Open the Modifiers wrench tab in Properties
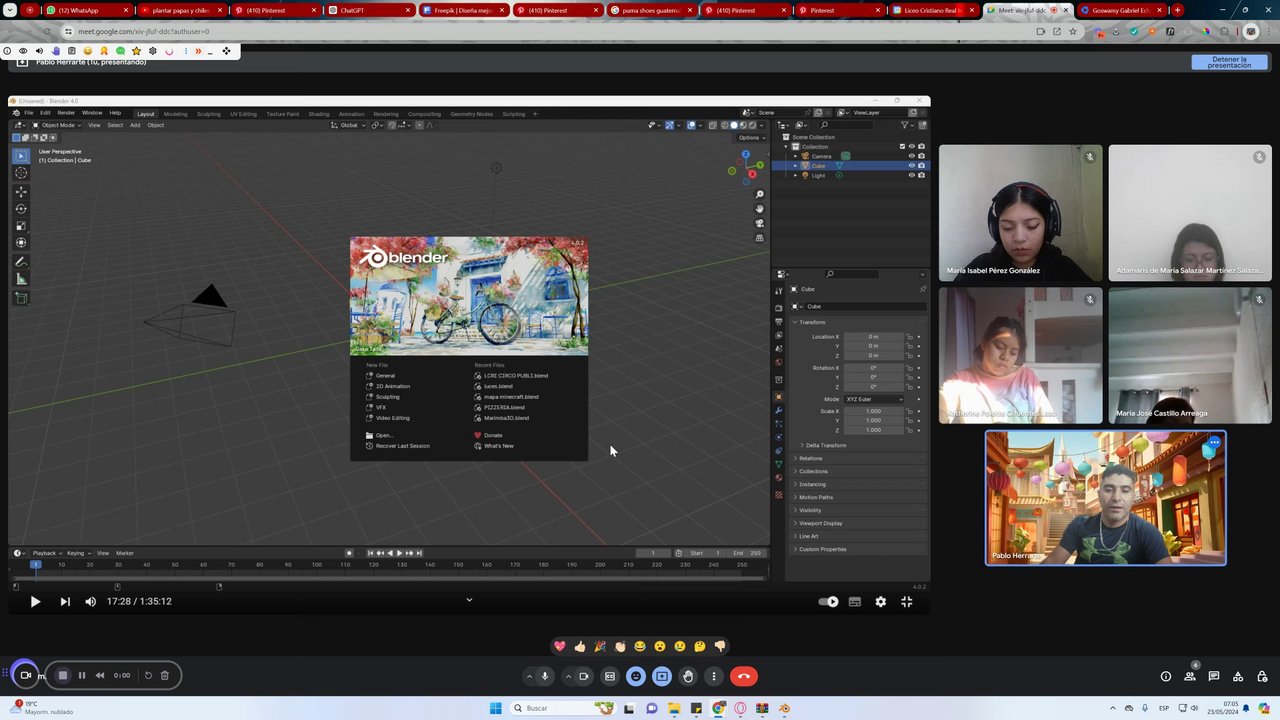 click(x=779, y=411)
